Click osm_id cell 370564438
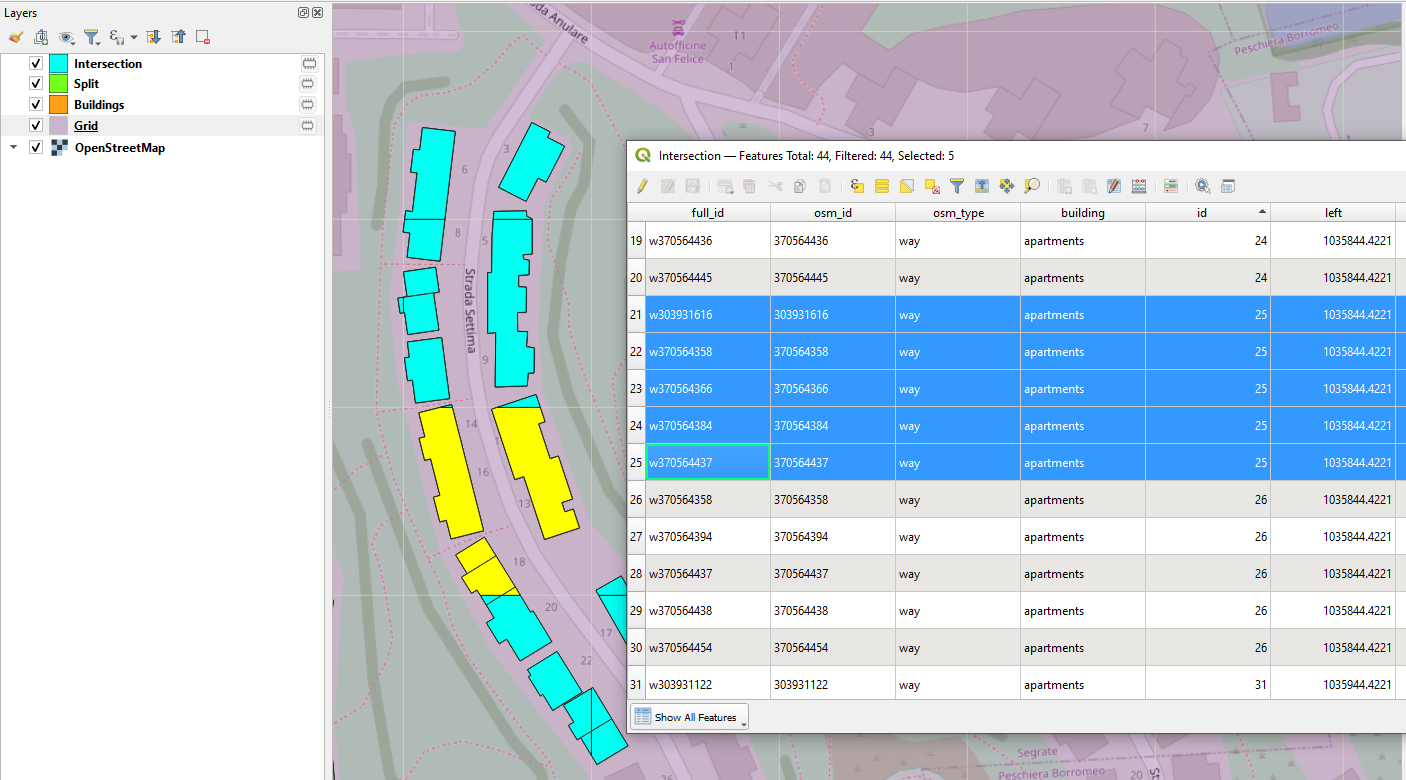 [833, 611]
